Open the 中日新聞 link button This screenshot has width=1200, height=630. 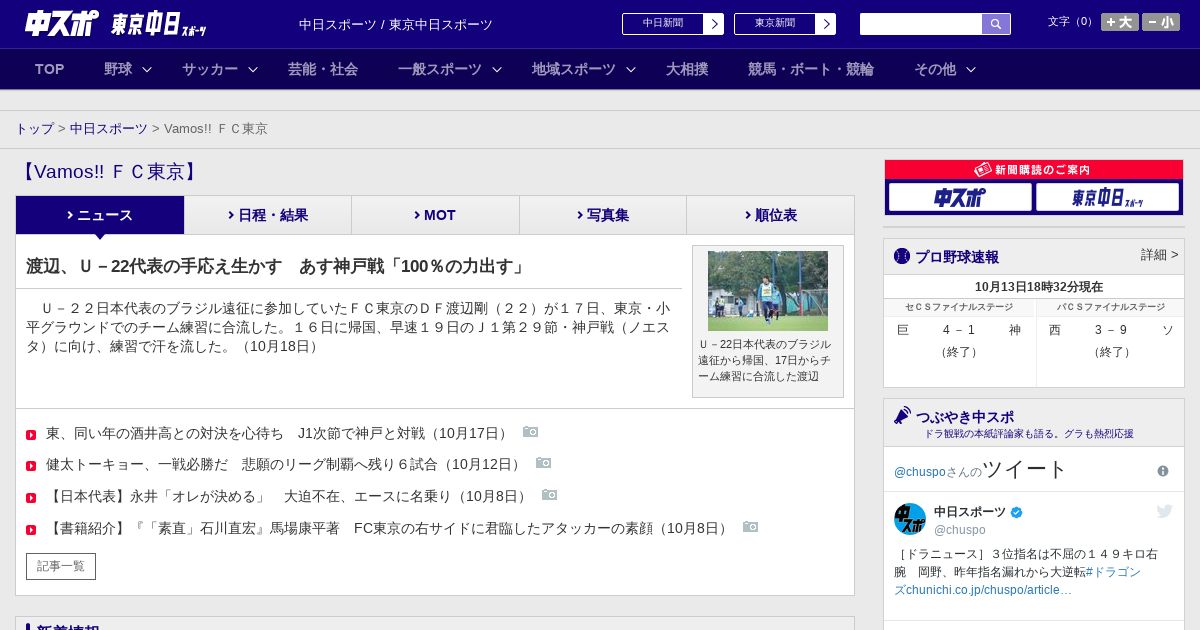pyautogui.click(x=673, y=24)
